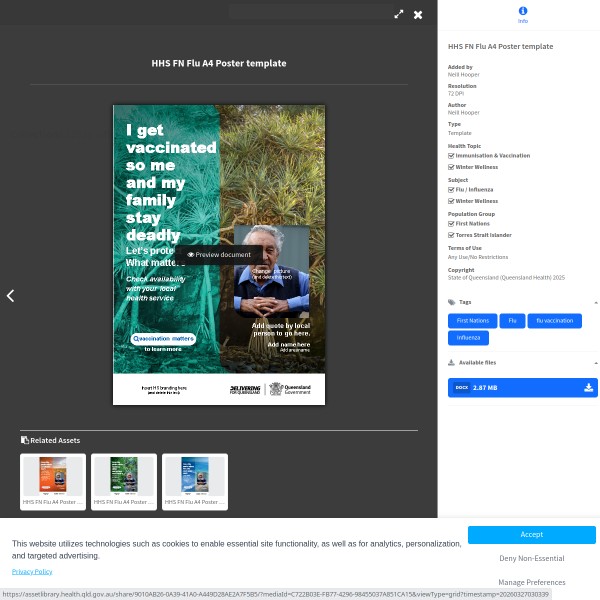Select the flu vaccination tag

[x=554, y=321]
